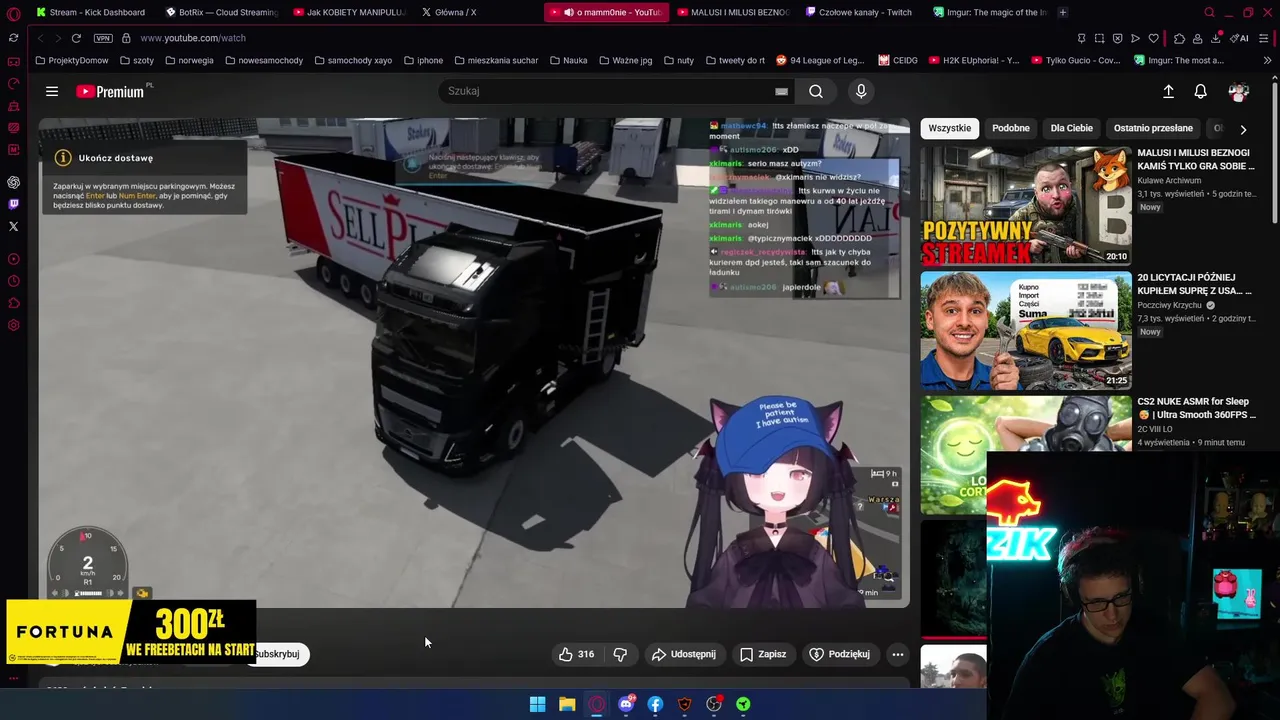Open CEIDG bookmark

898,60
